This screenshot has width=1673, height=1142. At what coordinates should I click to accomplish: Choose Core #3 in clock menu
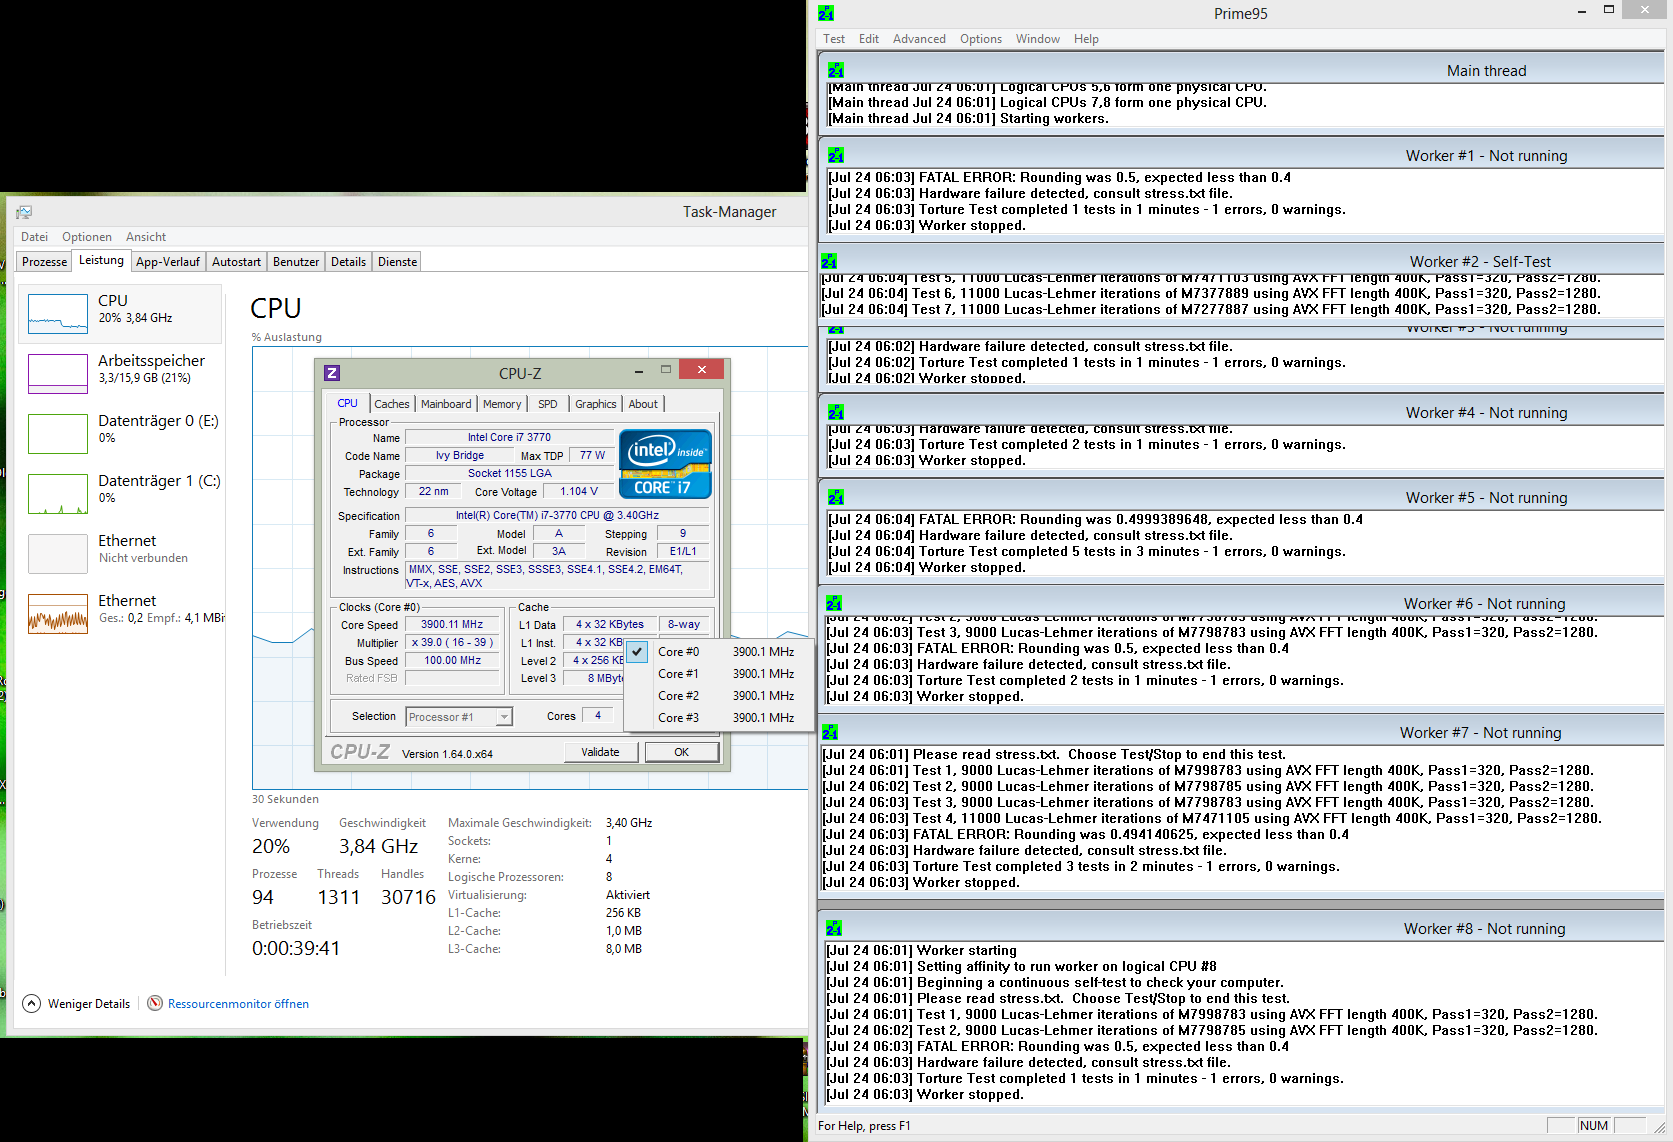pos(718,718)
